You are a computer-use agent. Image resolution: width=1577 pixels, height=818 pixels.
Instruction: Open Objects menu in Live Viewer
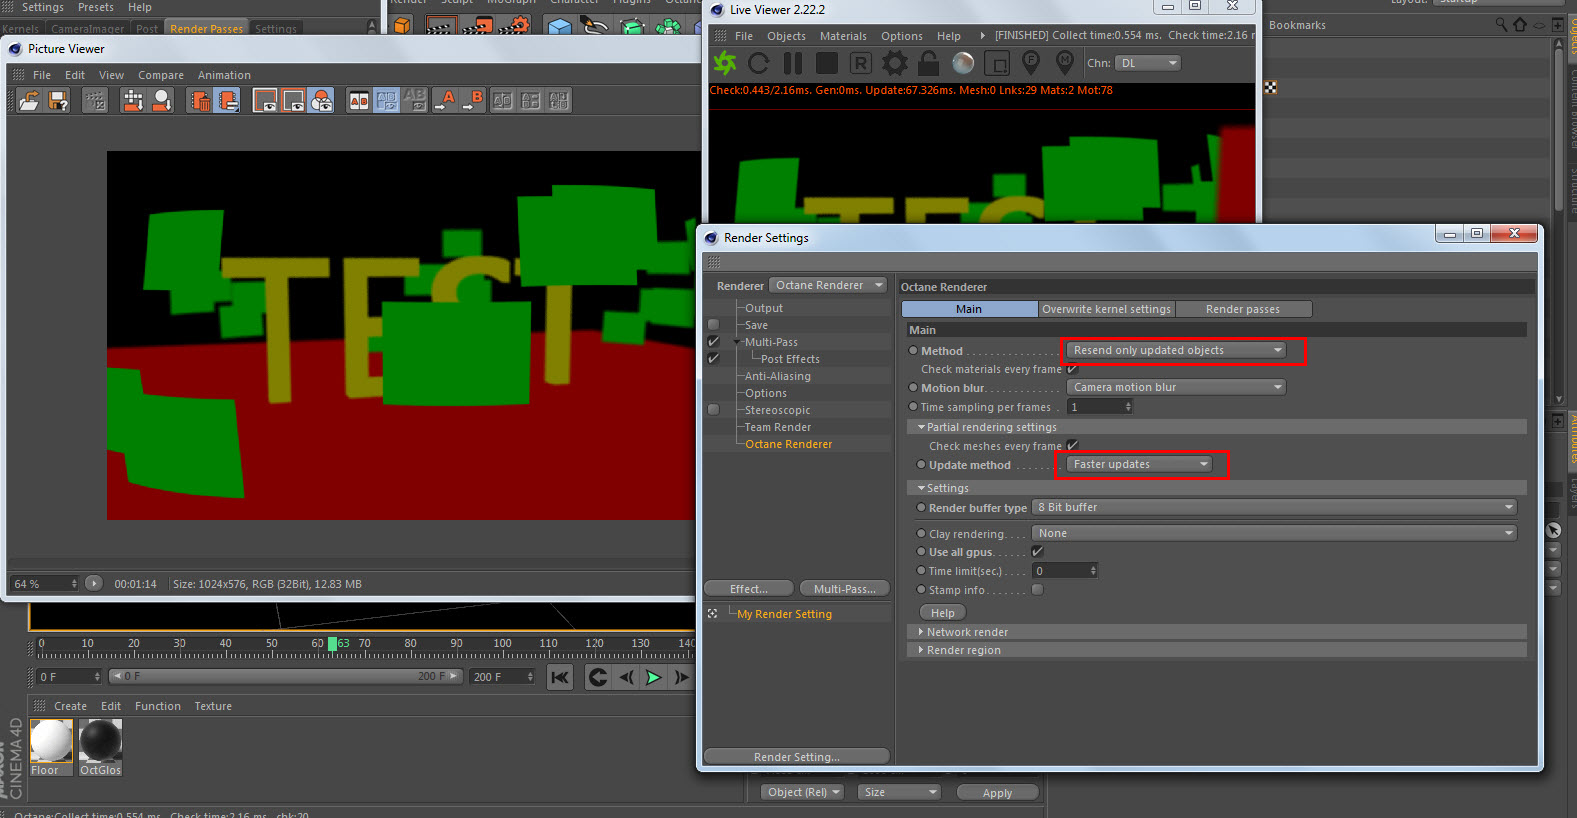tap(786, 36)
